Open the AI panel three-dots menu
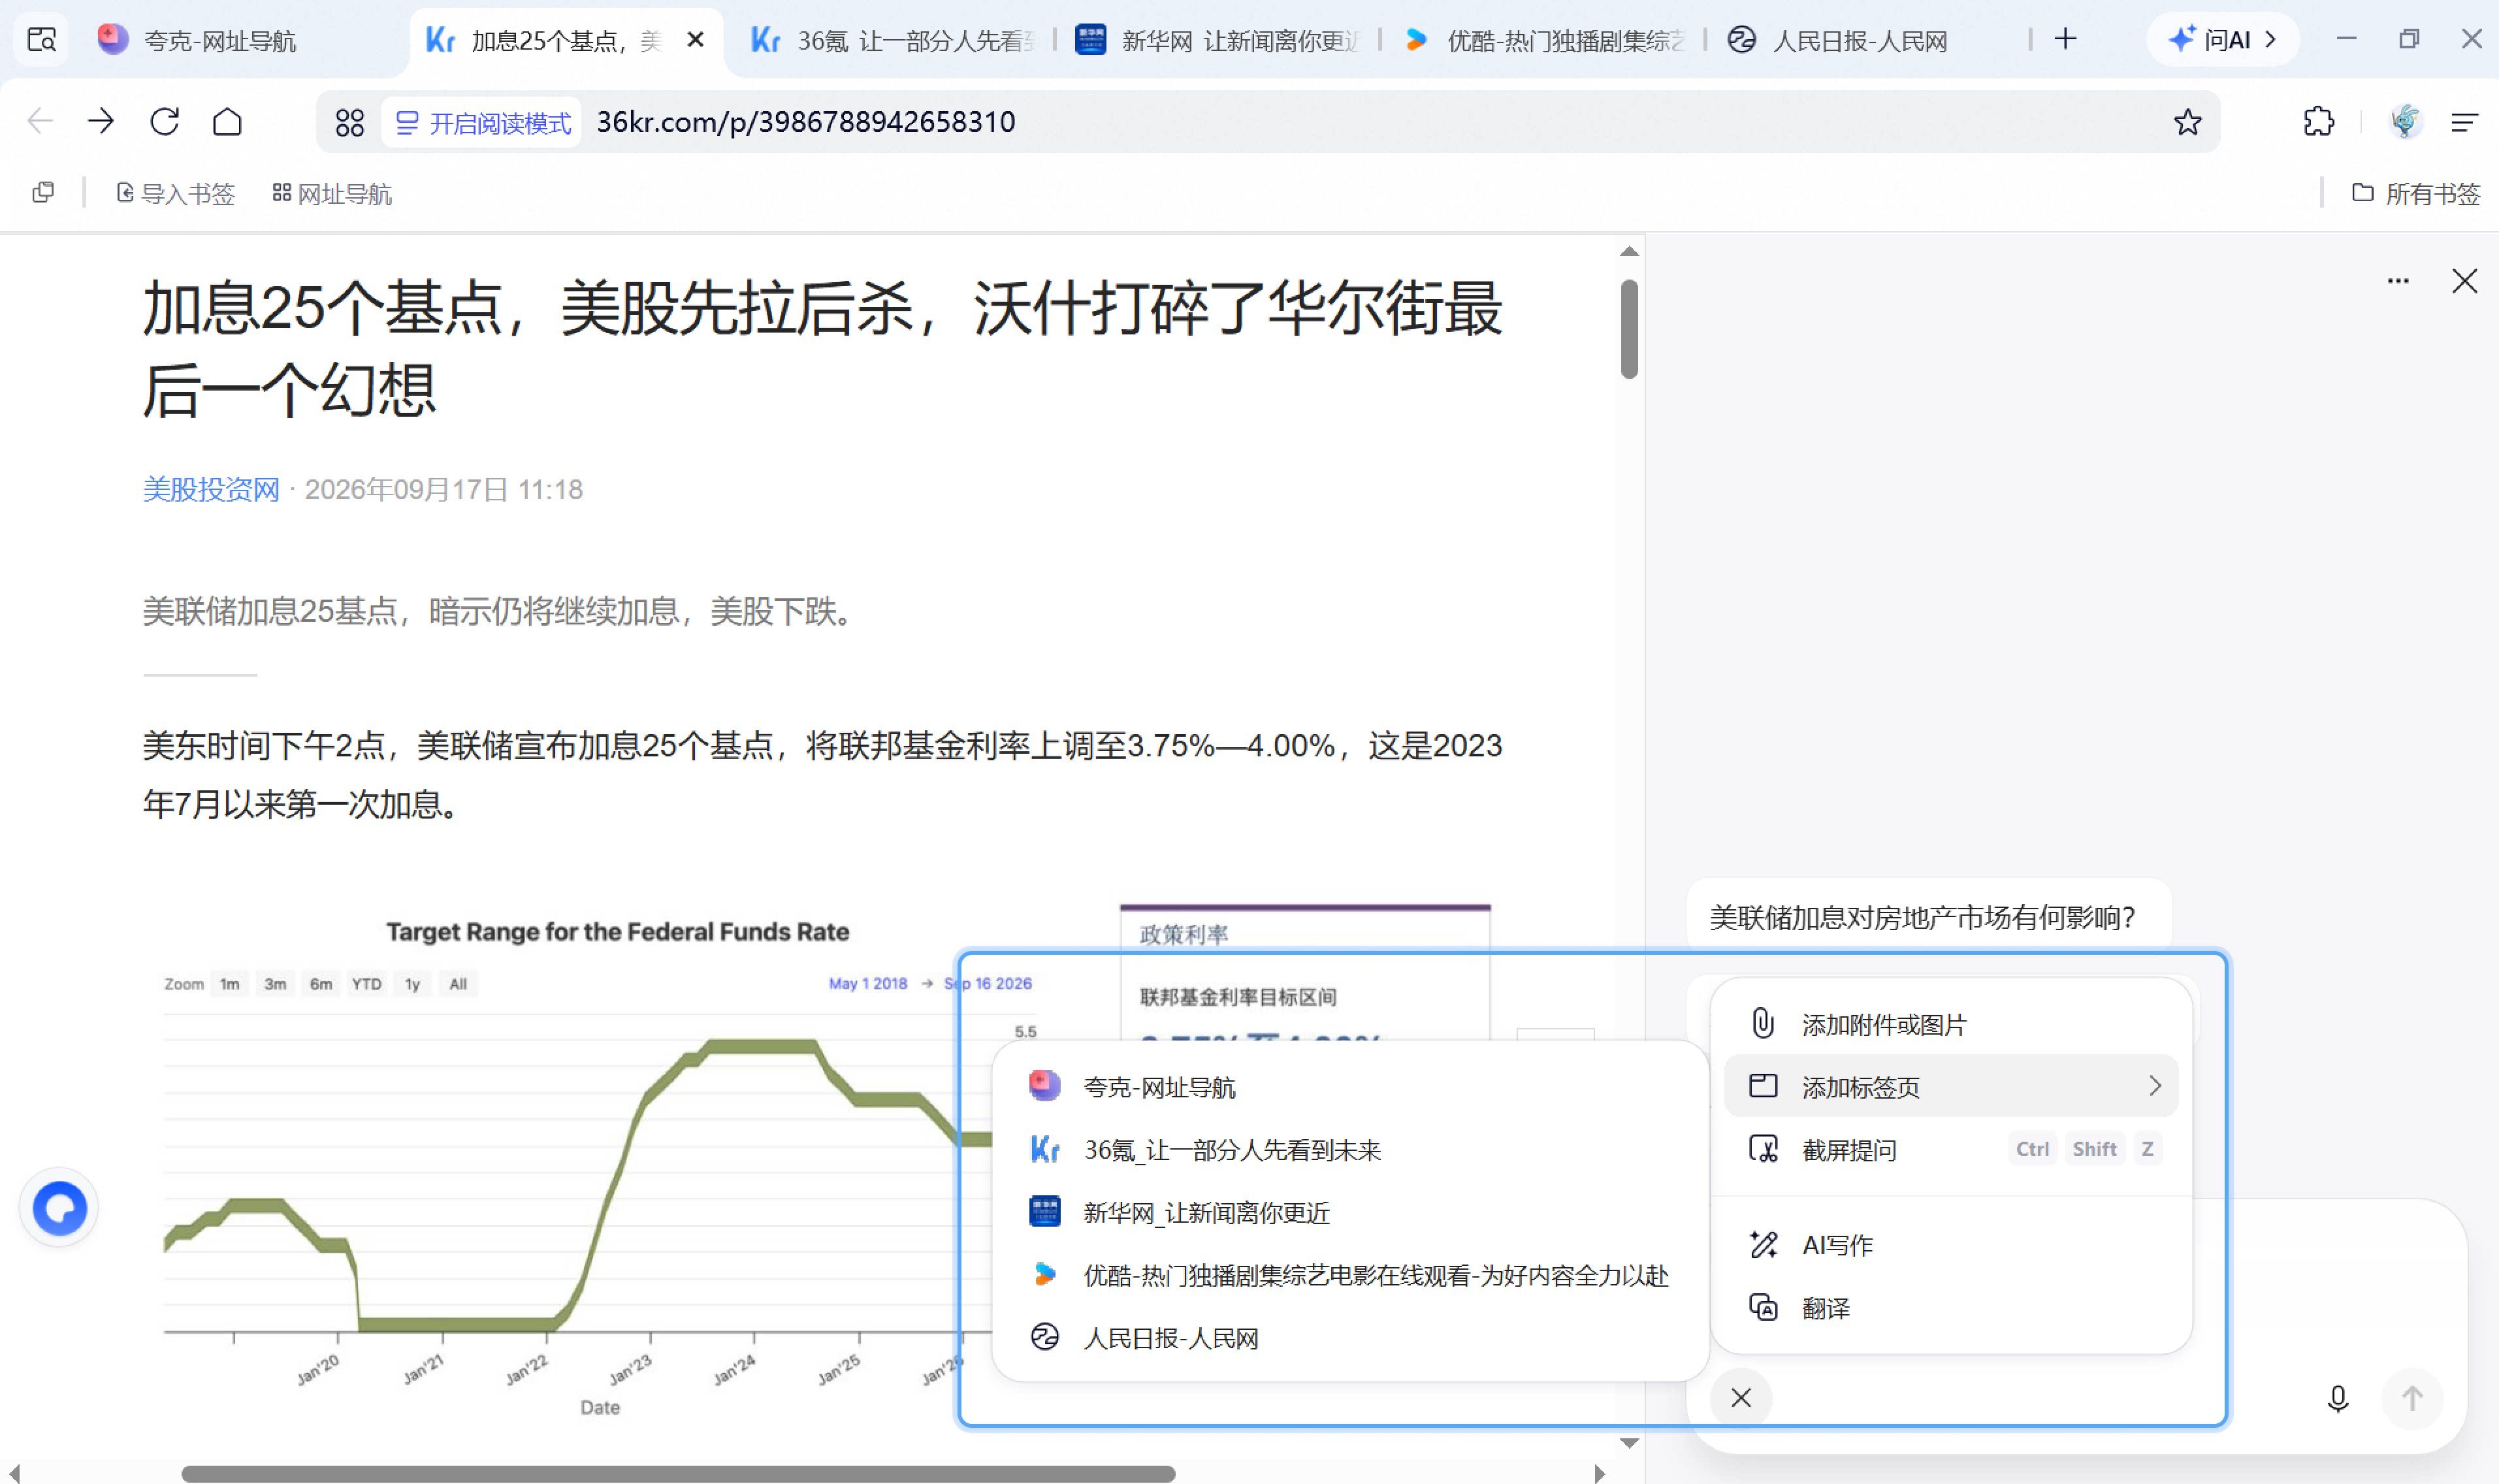2499x1484 pixels. (2397, 281)
